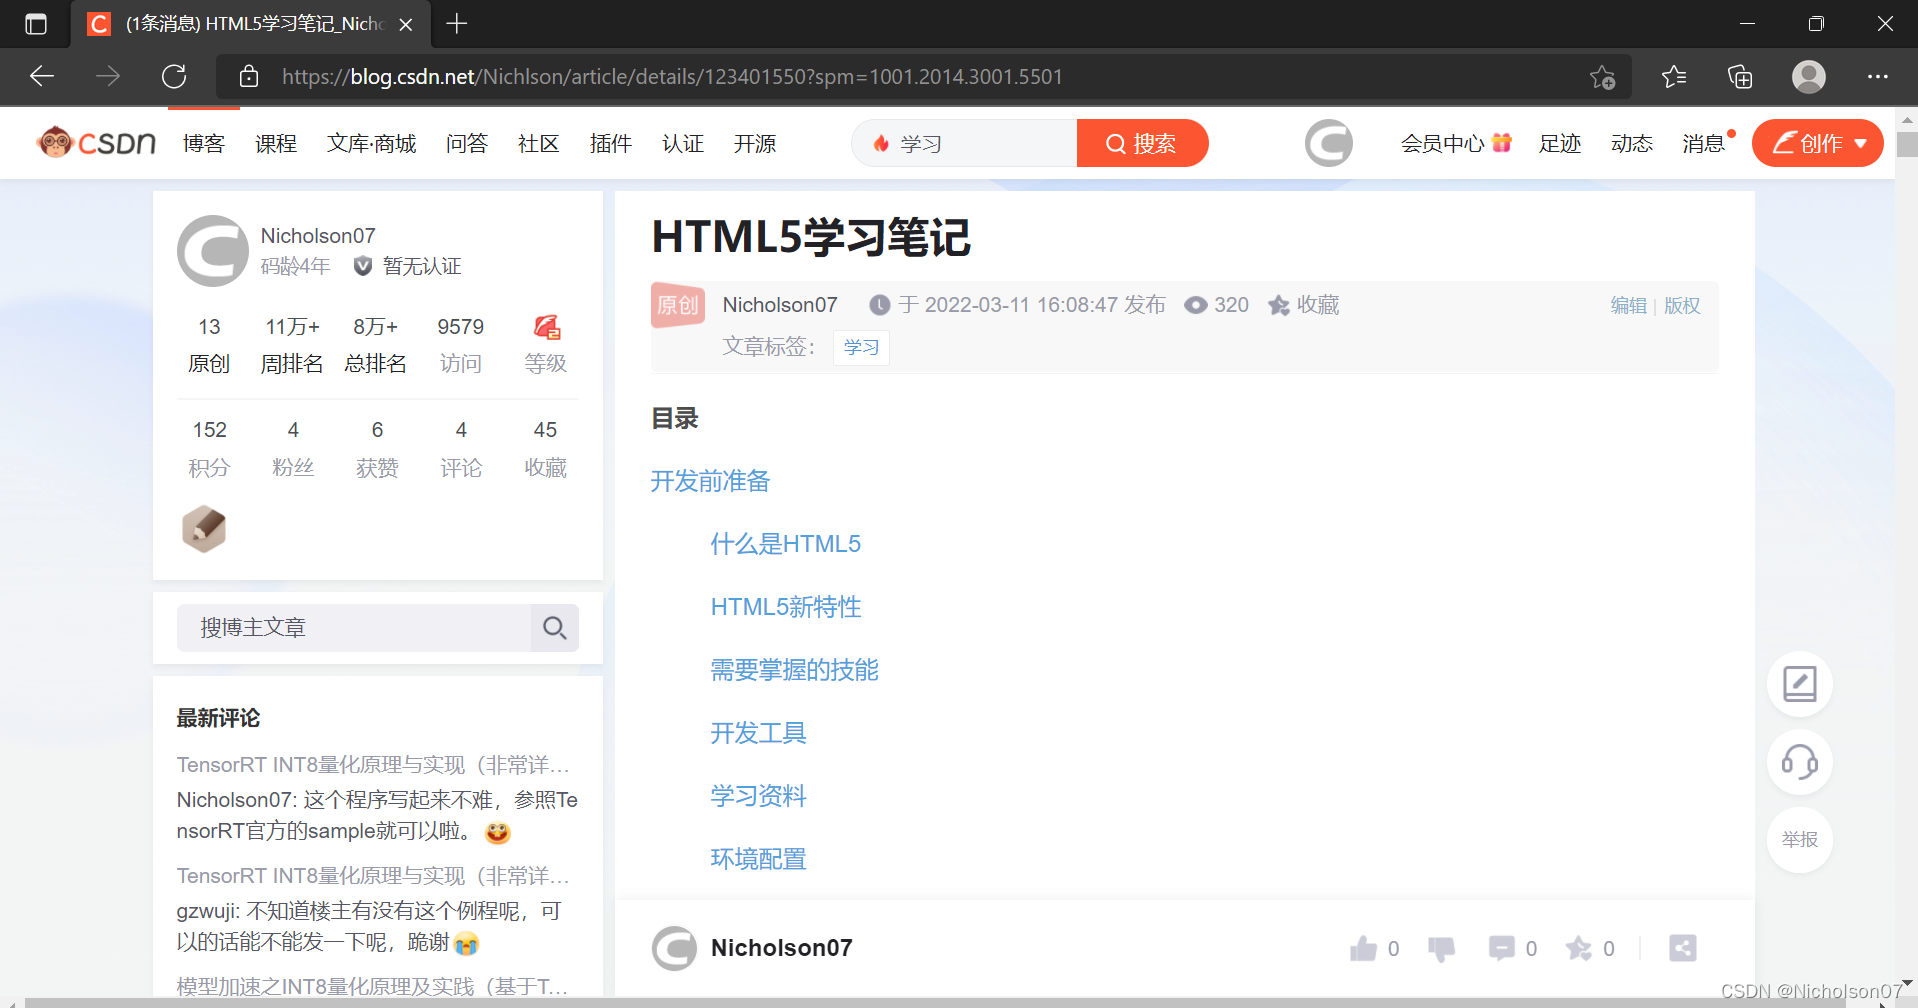
Task: Click the 学习 article tag
Action: [x=861, y=347]
